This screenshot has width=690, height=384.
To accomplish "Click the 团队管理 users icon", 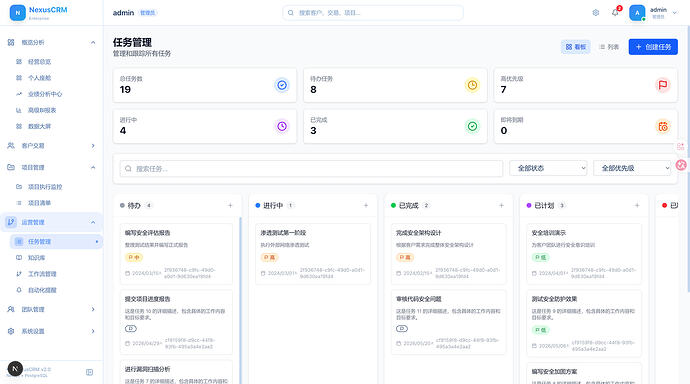I will pos(11,309).
